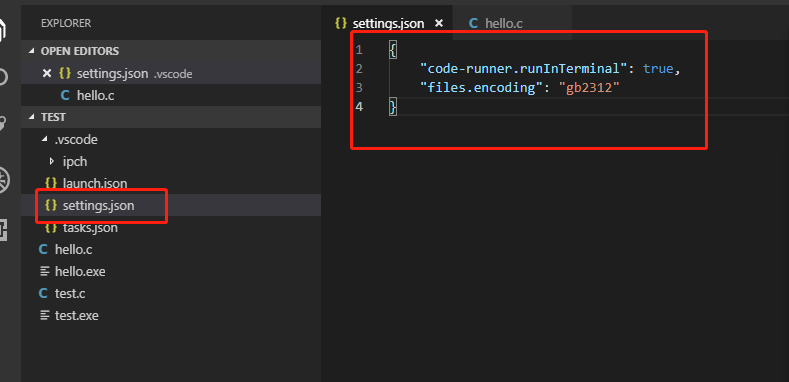
Task: Open settings.json in the TEST tree
Action: click(171, 205)
